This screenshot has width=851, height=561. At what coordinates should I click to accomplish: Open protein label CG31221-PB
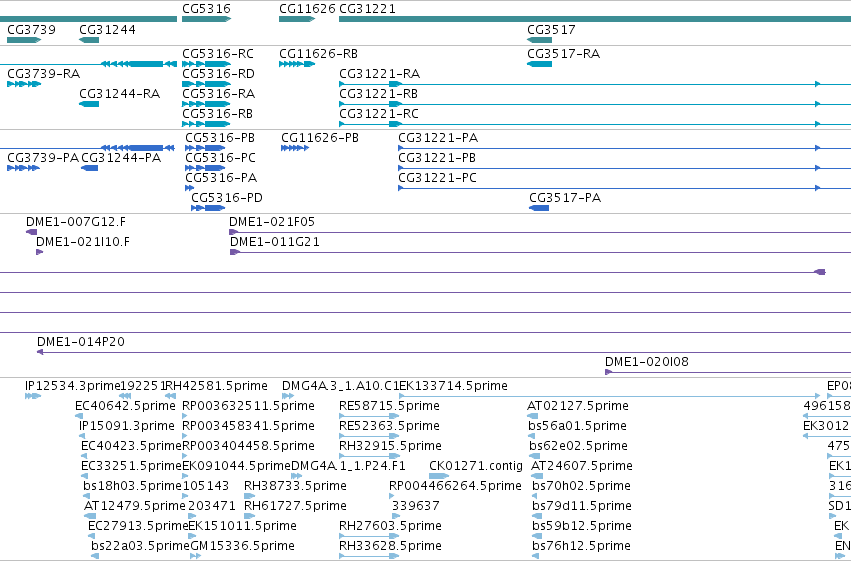tap(437, 158)
